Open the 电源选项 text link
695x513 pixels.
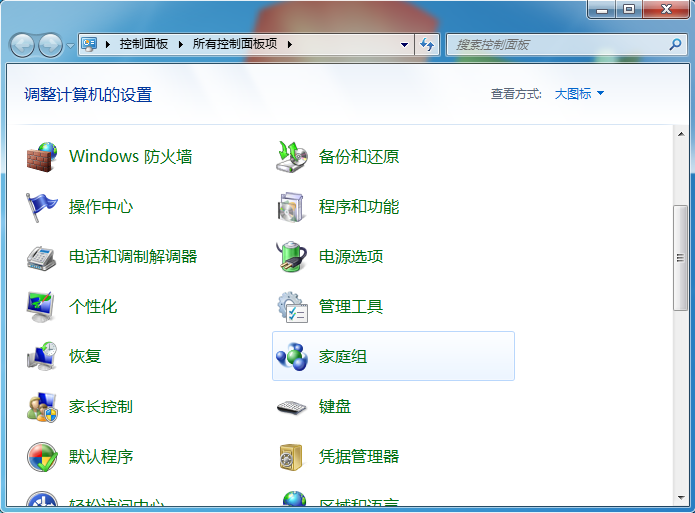click(351, 257)
